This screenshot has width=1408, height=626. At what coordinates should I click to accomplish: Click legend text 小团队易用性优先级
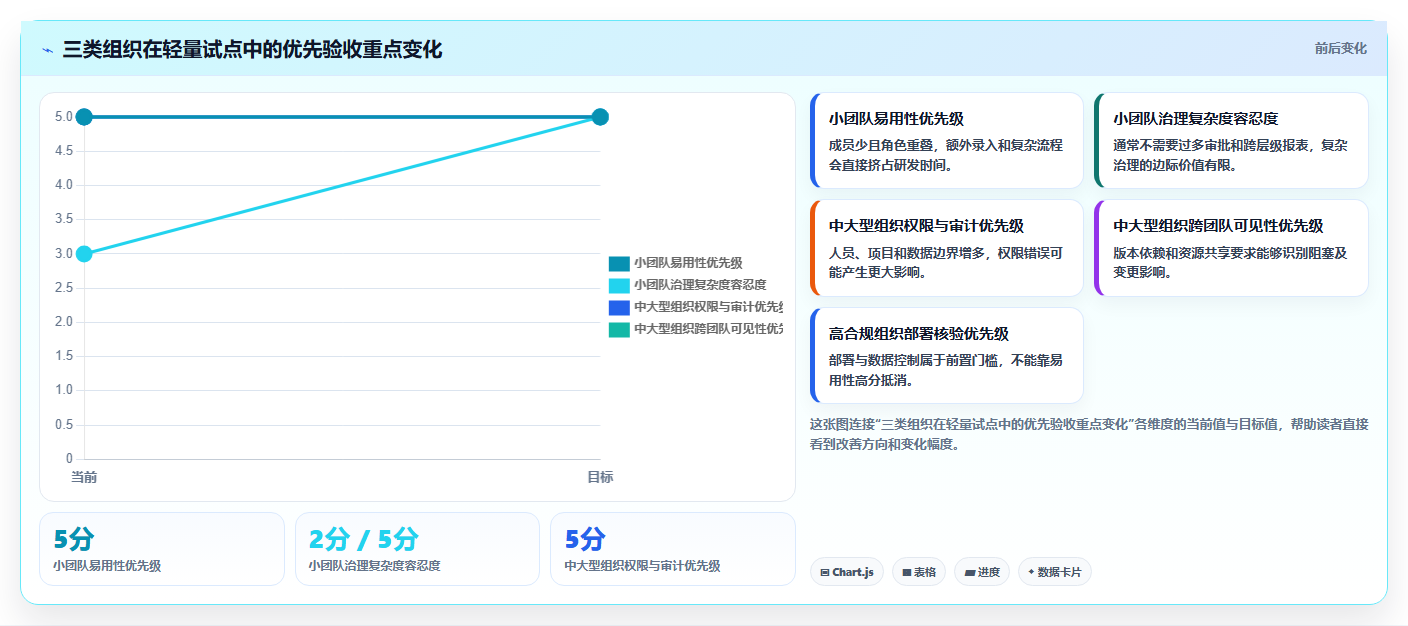click(688, 263)
